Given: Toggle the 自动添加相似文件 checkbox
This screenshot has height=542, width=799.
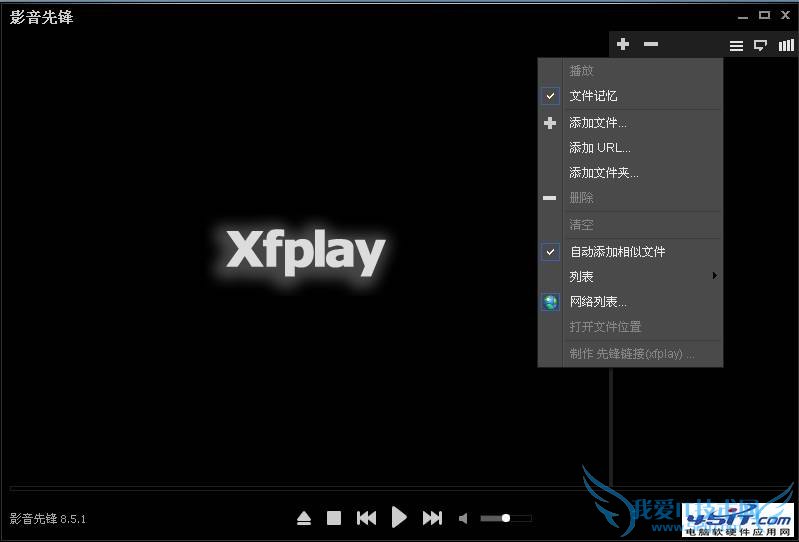Looking at the screenshot, I should (x=550, y=252).
